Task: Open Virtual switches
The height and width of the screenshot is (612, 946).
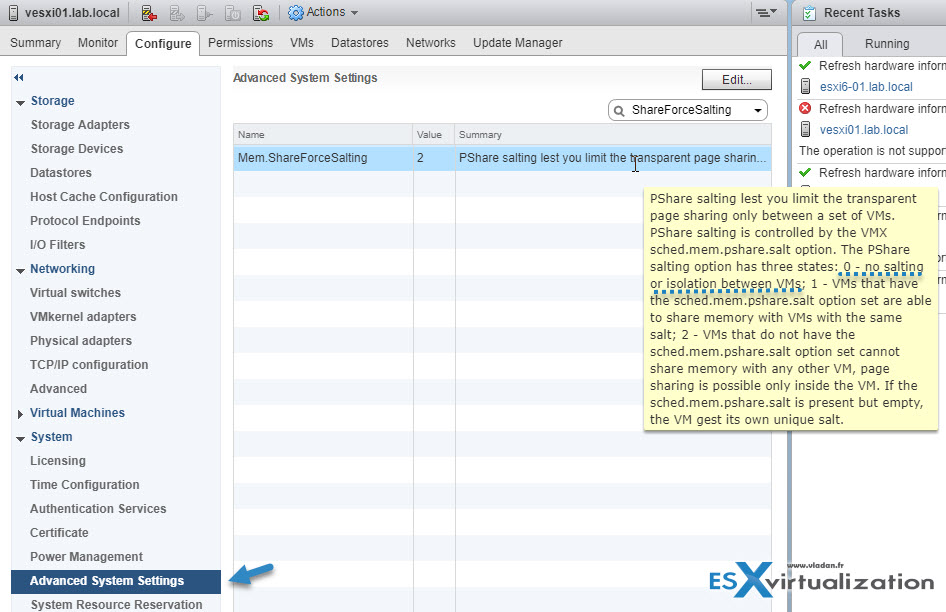Action: [x=75, y=293]
